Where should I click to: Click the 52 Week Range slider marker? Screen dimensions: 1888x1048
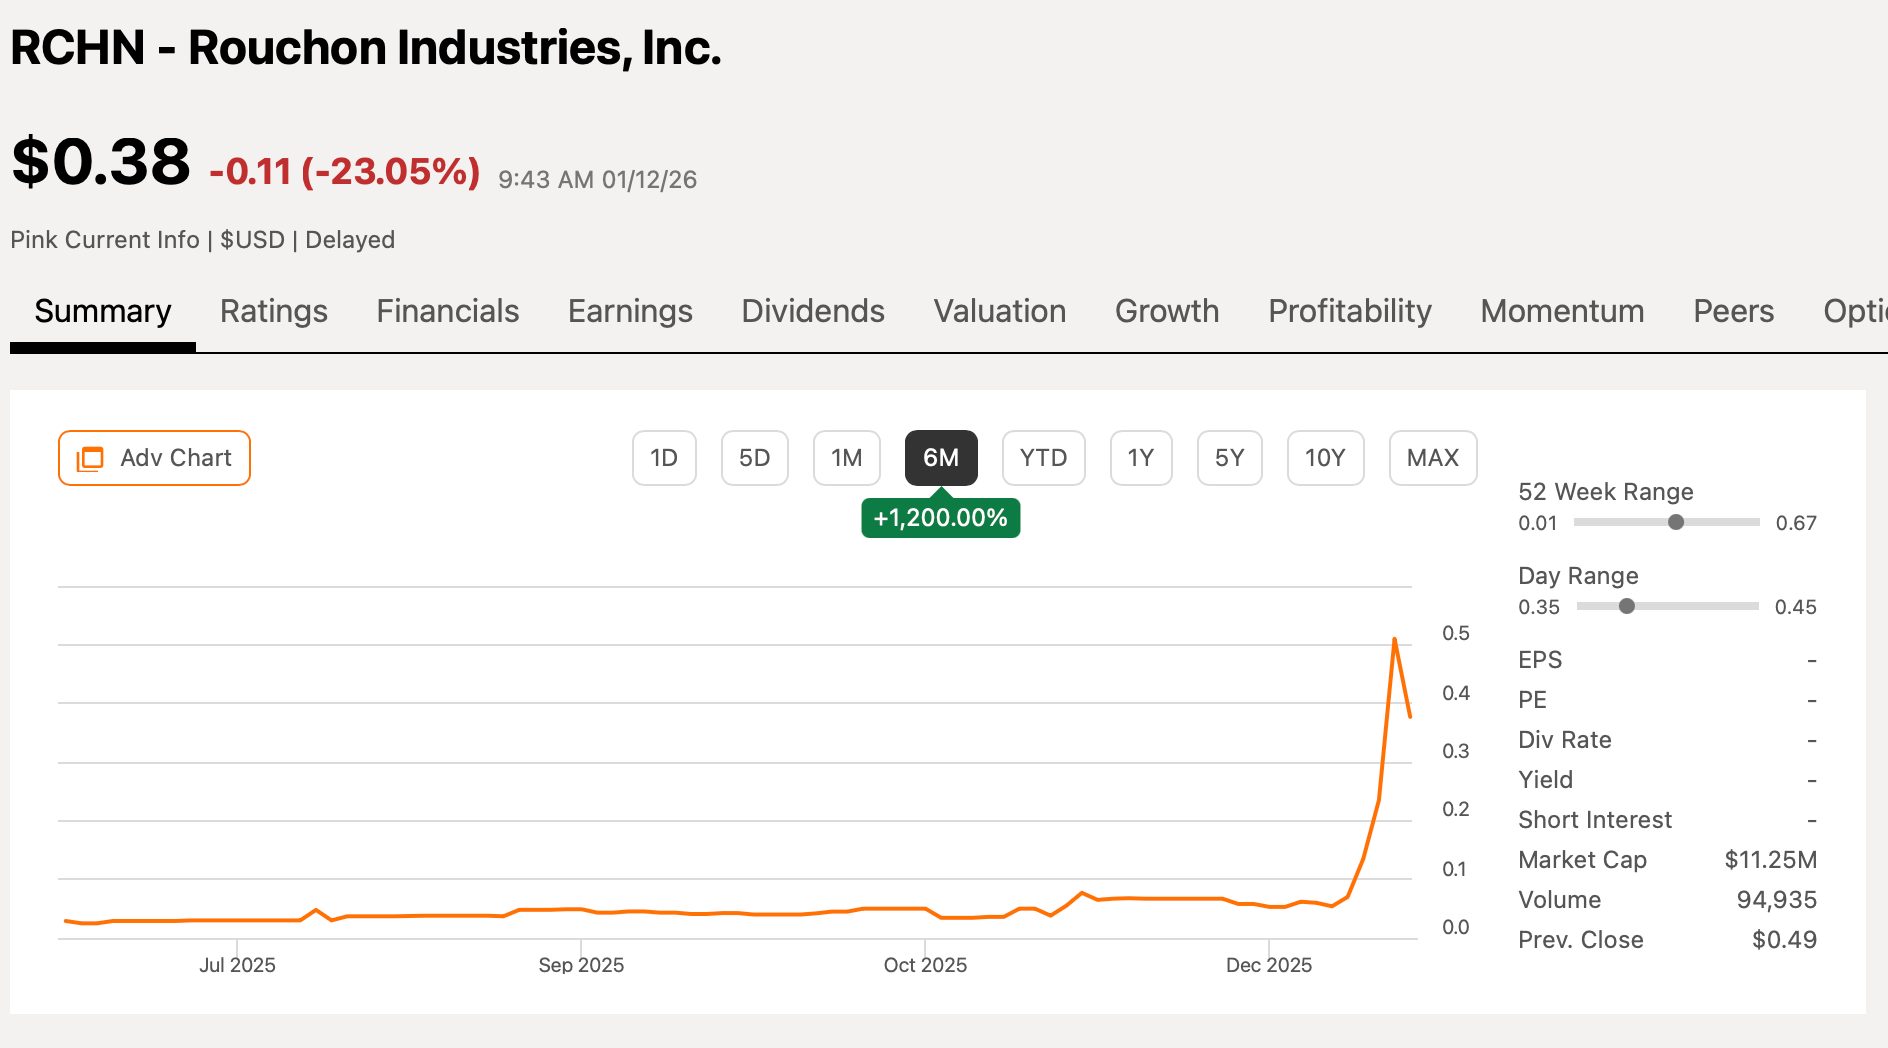click(1676, 522)
